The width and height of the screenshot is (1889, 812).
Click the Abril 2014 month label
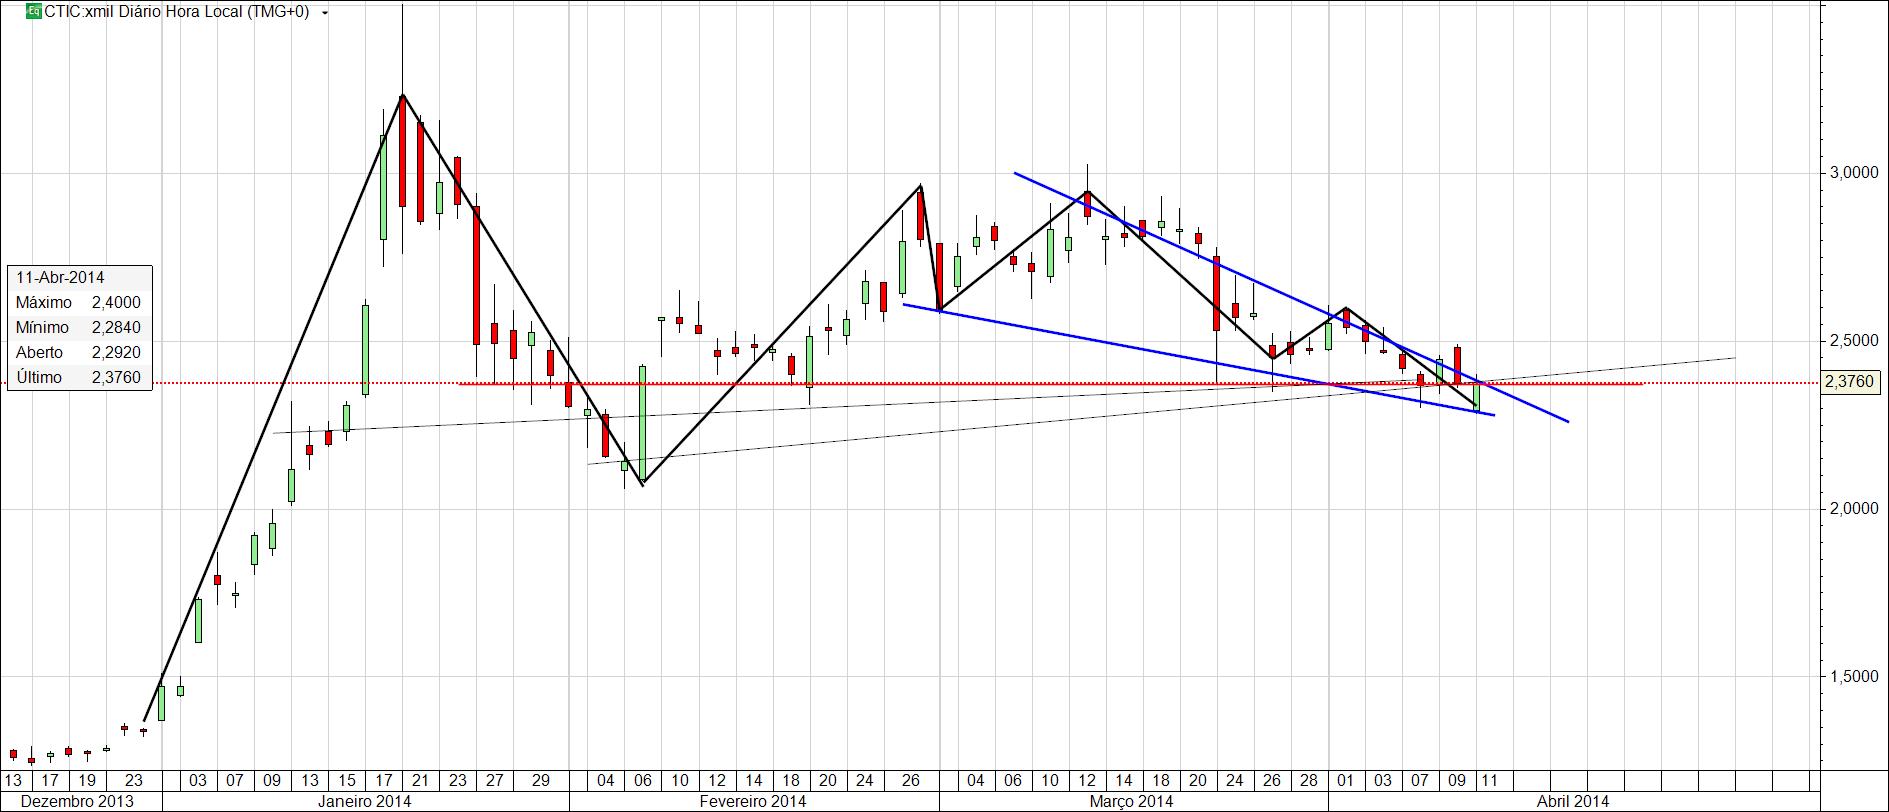point(1573,801)
